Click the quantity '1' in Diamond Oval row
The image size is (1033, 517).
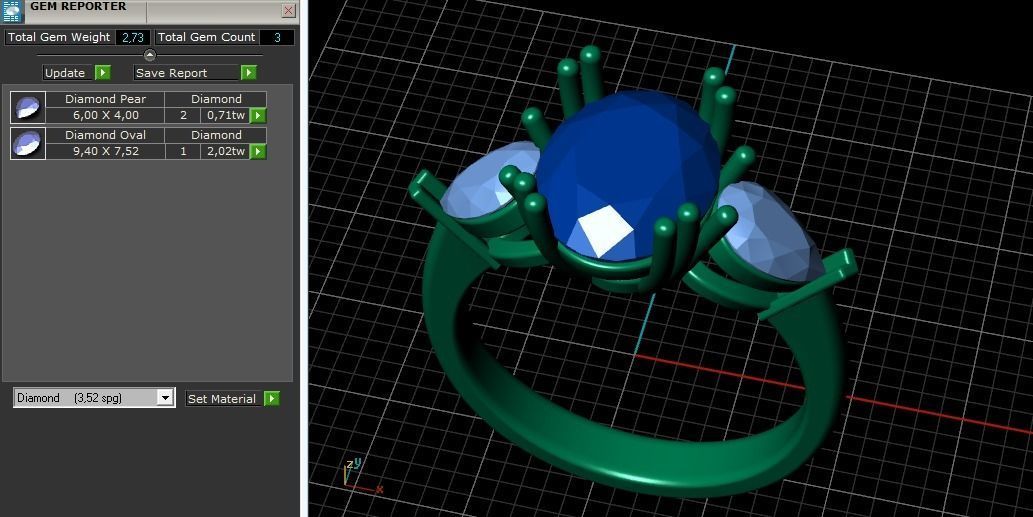tap(183, 151)
